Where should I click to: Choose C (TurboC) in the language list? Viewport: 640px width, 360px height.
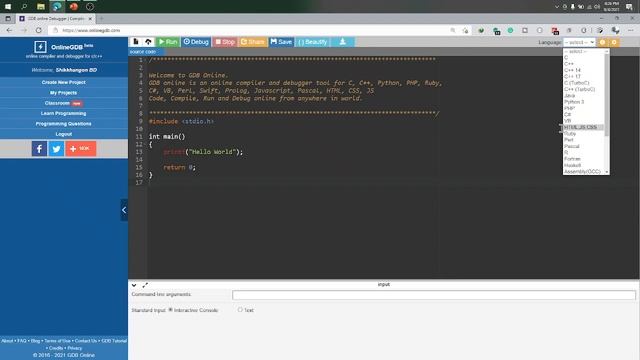click(x=577, y=83)
